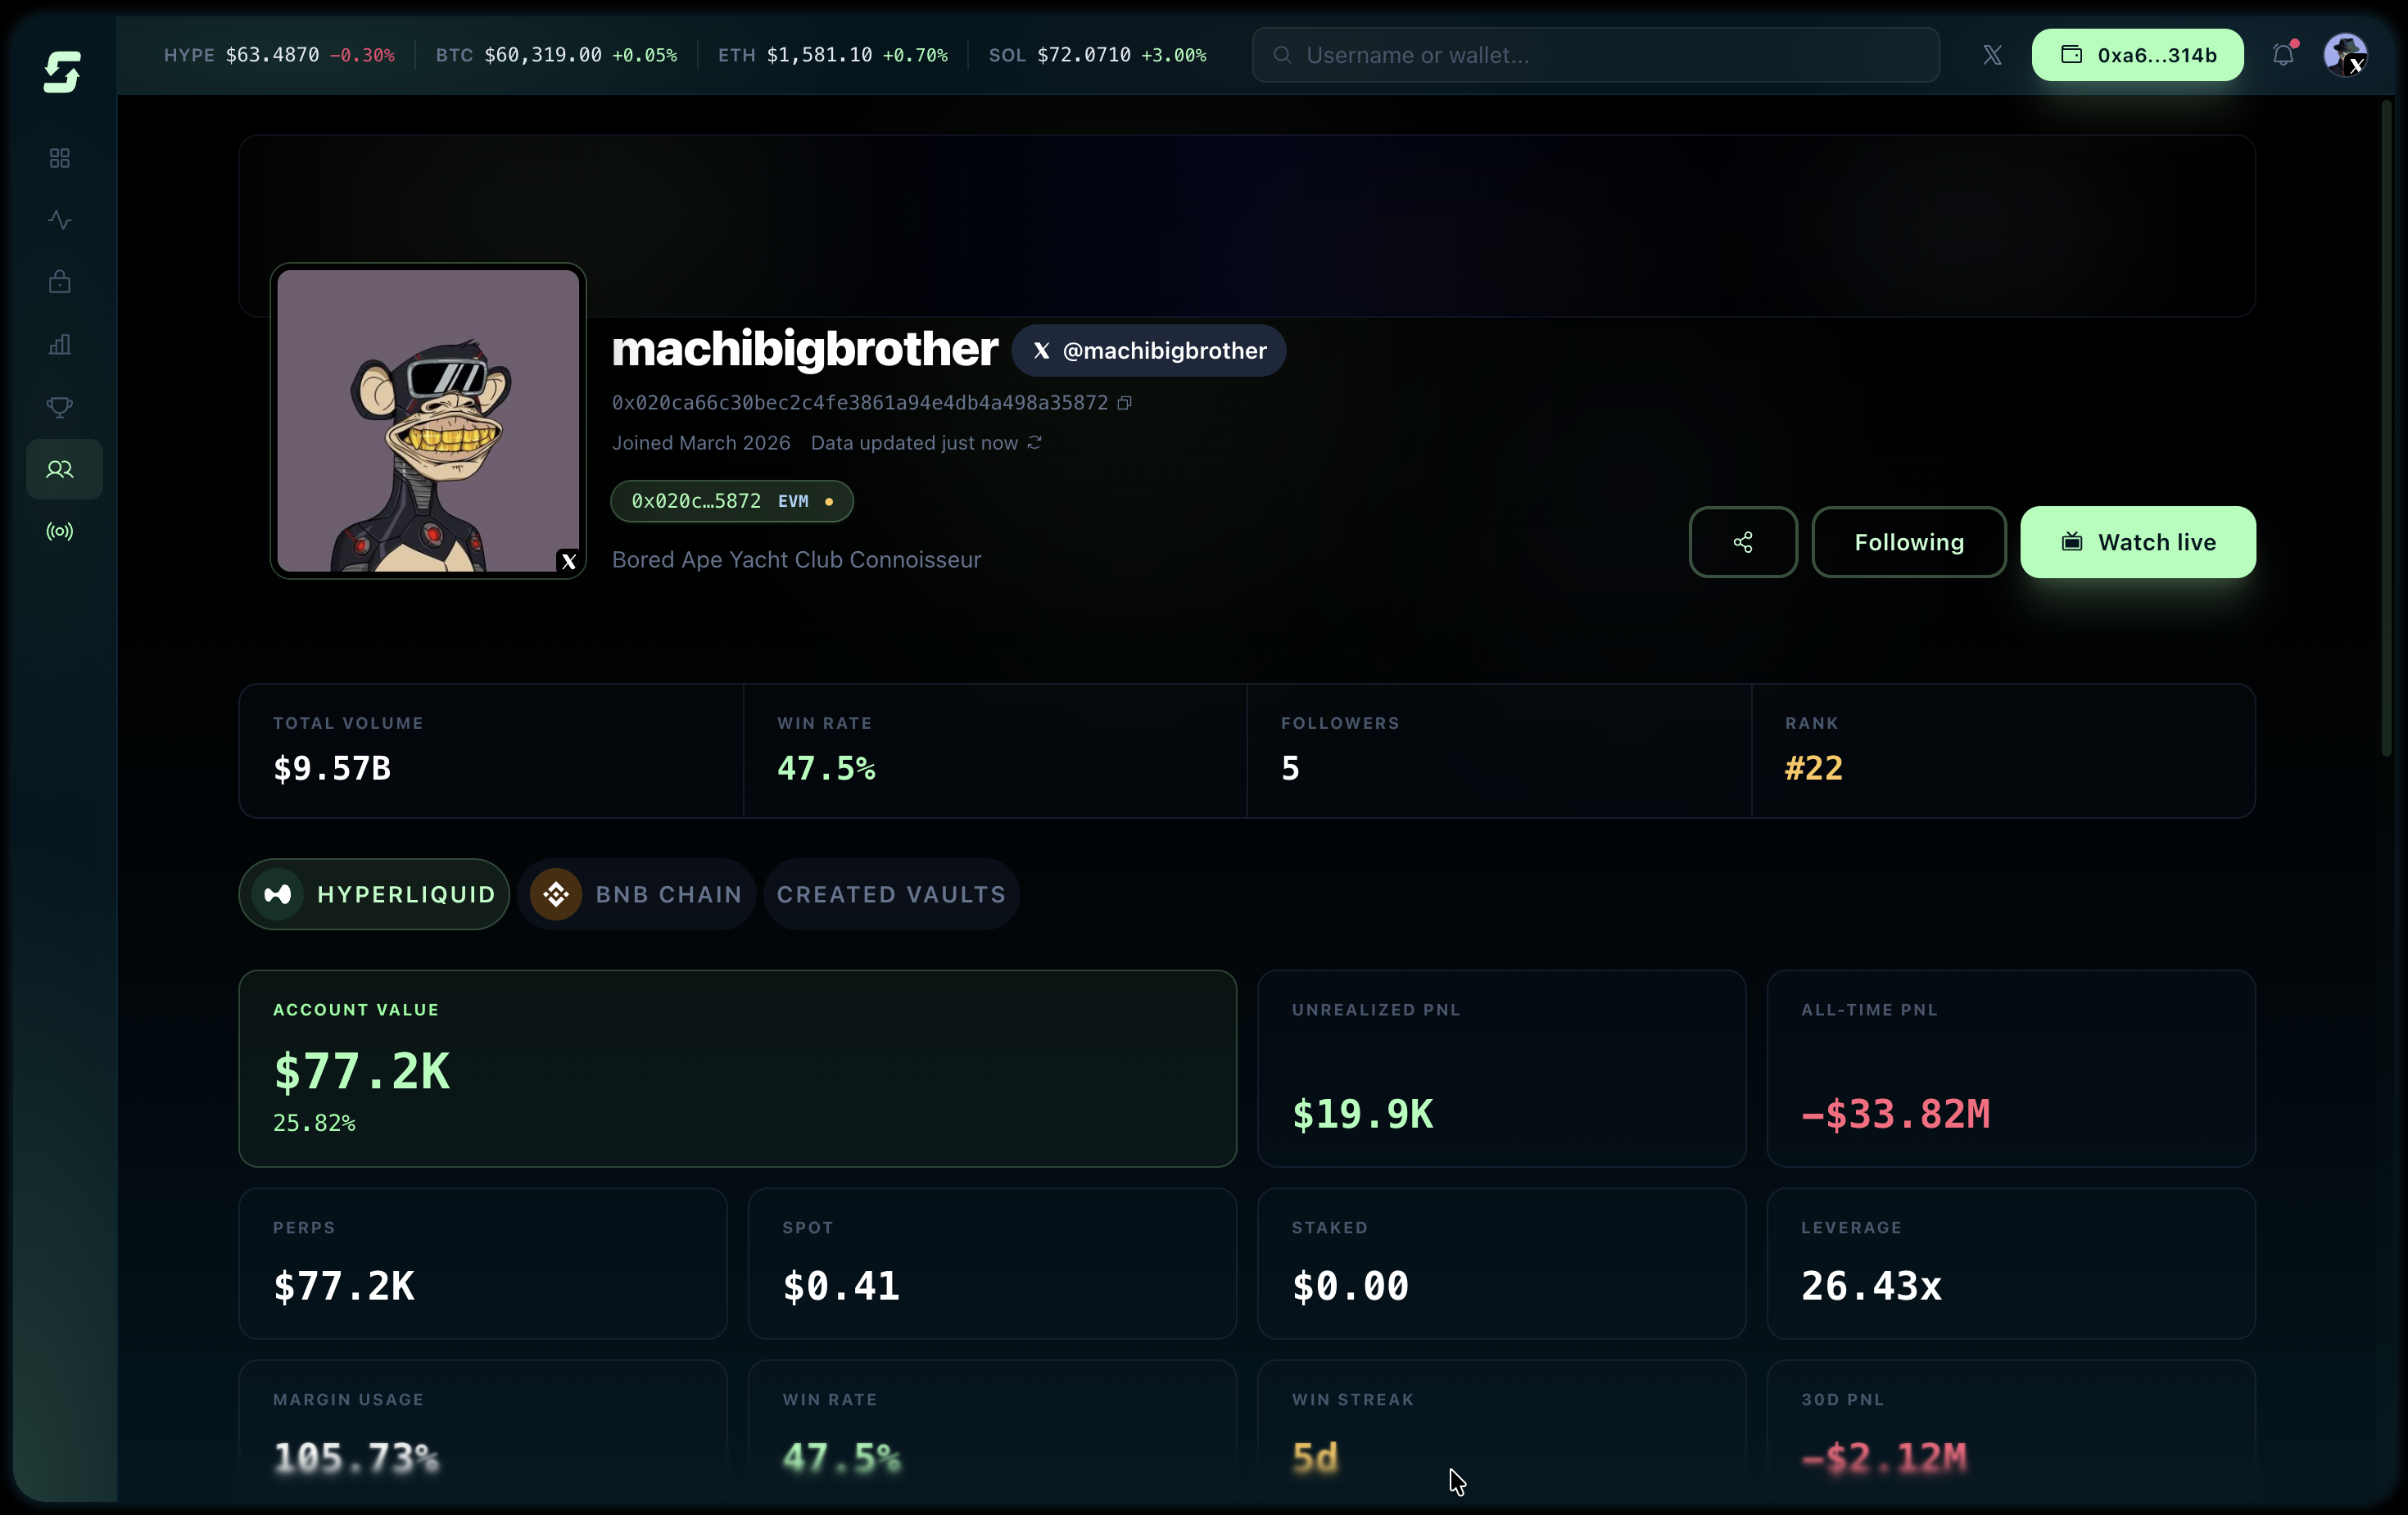The height and width of the screenshot is (1515, 2408).
Task: Click the Rank #22 value
Action: [1814, 768]
